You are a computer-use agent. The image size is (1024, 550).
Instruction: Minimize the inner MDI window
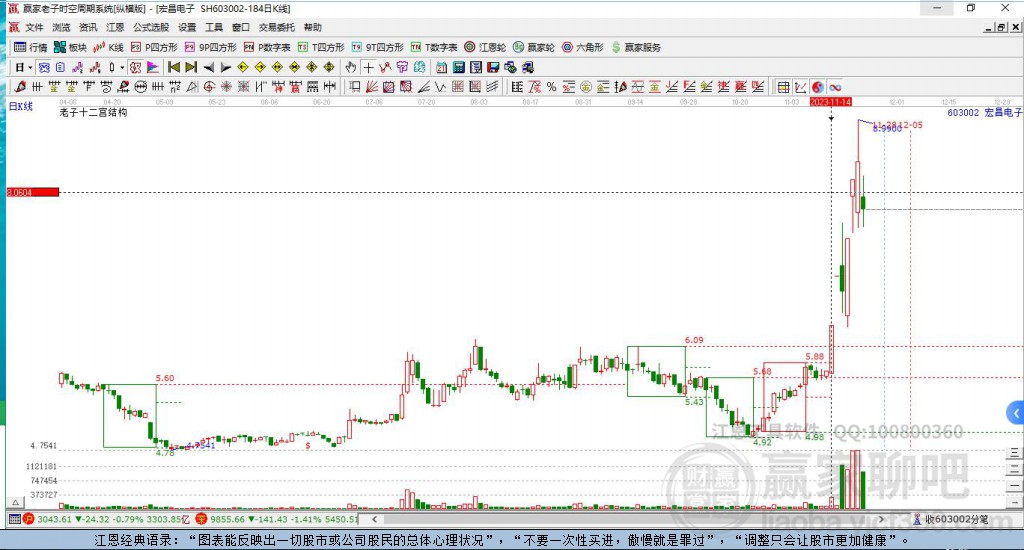[x=989, y=27]
